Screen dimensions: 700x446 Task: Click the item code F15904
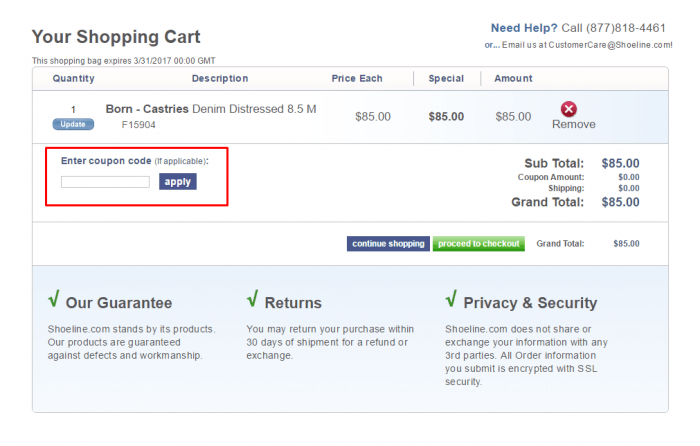pos(138,126)
